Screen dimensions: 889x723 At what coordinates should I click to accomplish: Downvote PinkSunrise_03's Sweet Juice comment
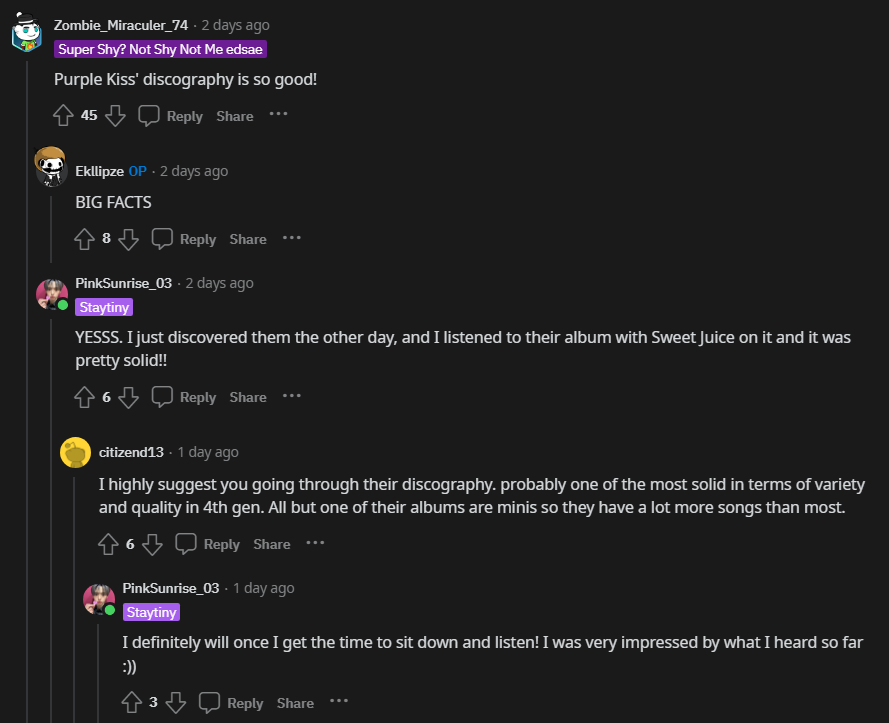(129, 397)
